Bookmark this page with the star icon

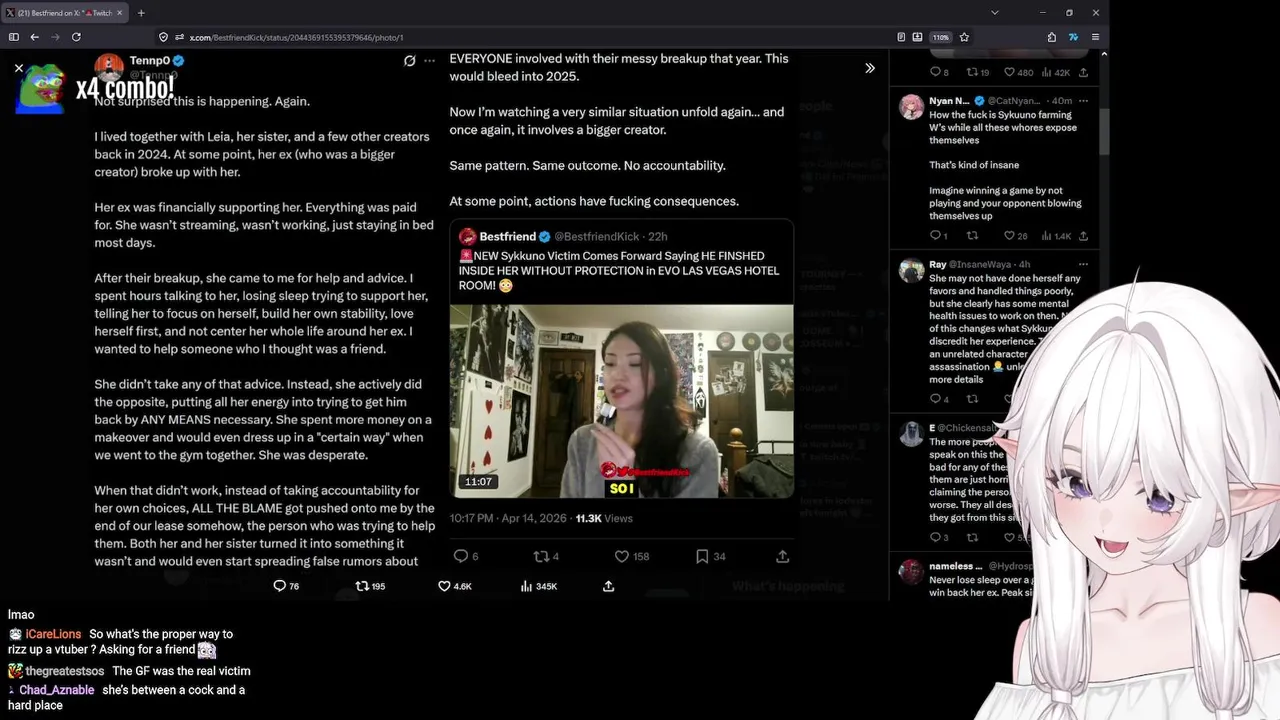(x=964, y=37)
